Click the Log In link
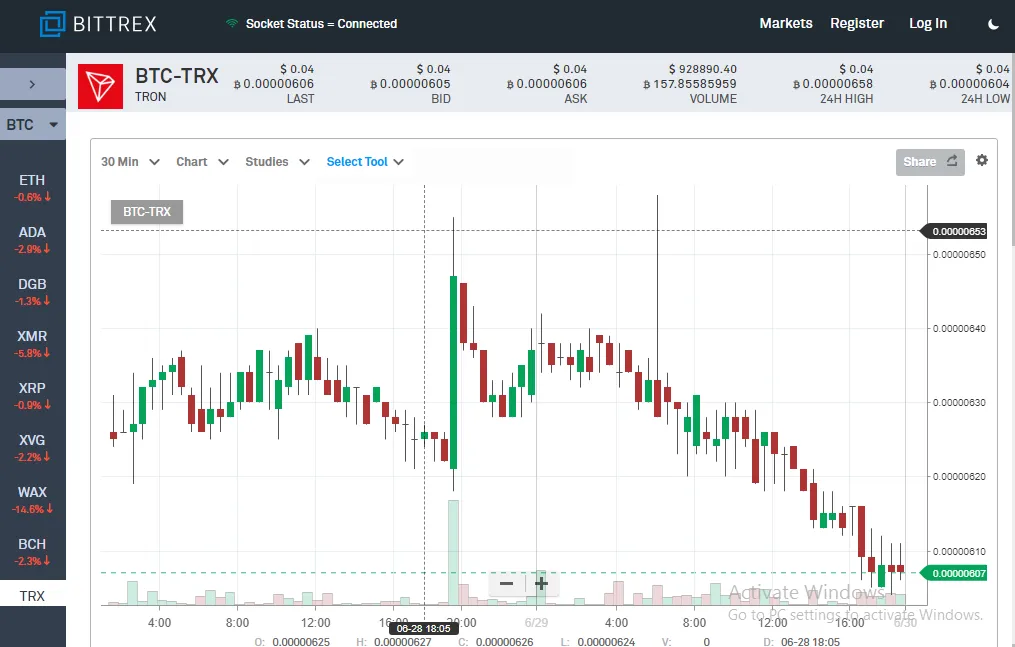The image size is (1015, 647). pyautogui.click(x=928, y=23)
